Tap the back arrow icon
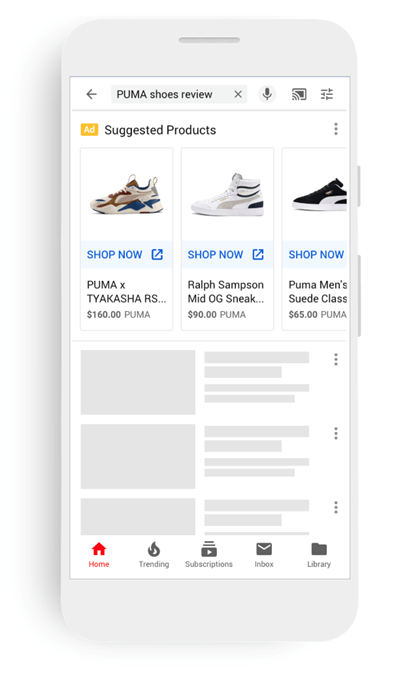Screen dimensions: 413x675 coord(91,94)
